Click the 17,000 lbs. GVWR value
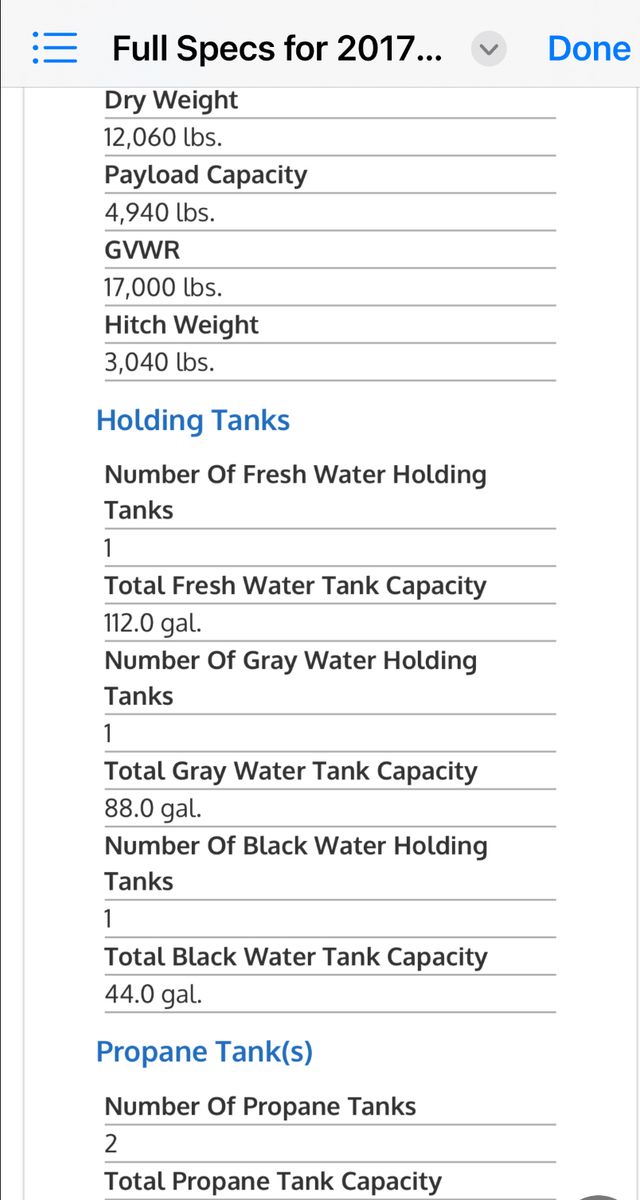640x1200 pixels. (x=163, y=288)
